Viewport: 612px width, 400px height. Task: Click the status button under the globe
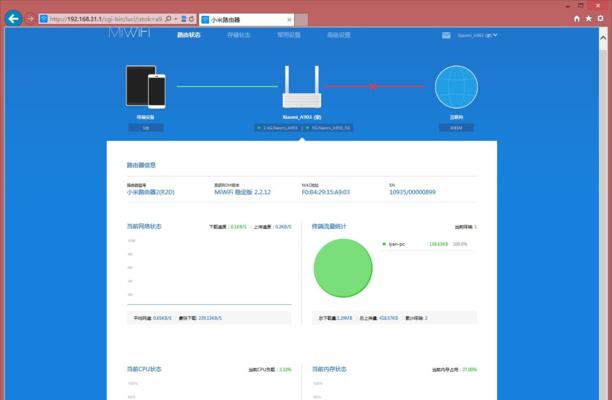click(456, 128)
